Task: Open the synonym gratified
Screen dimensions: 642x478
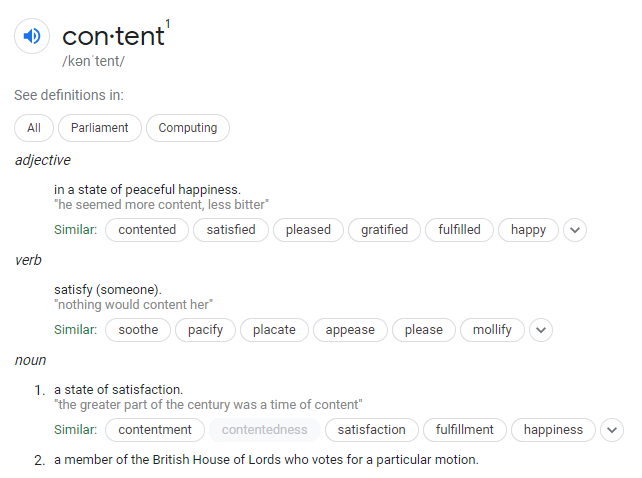Action: [x=384, y=230]
